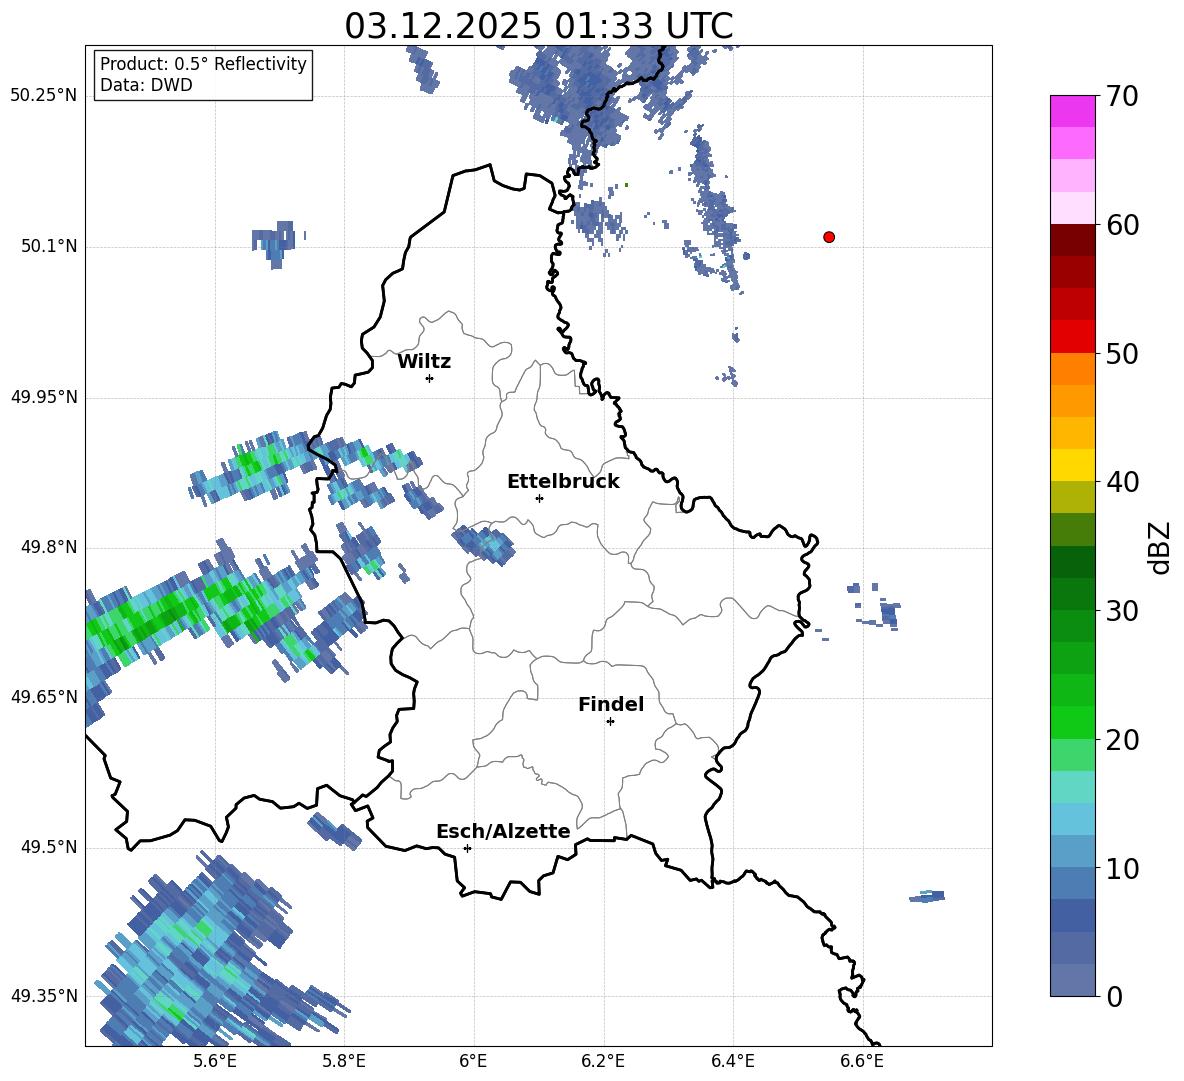The width and height of the screenshot is (1184, 1081).
Task: Click the Esch/Alzette location cross marker
Action: pyautogui.click(x=467, y=848)
